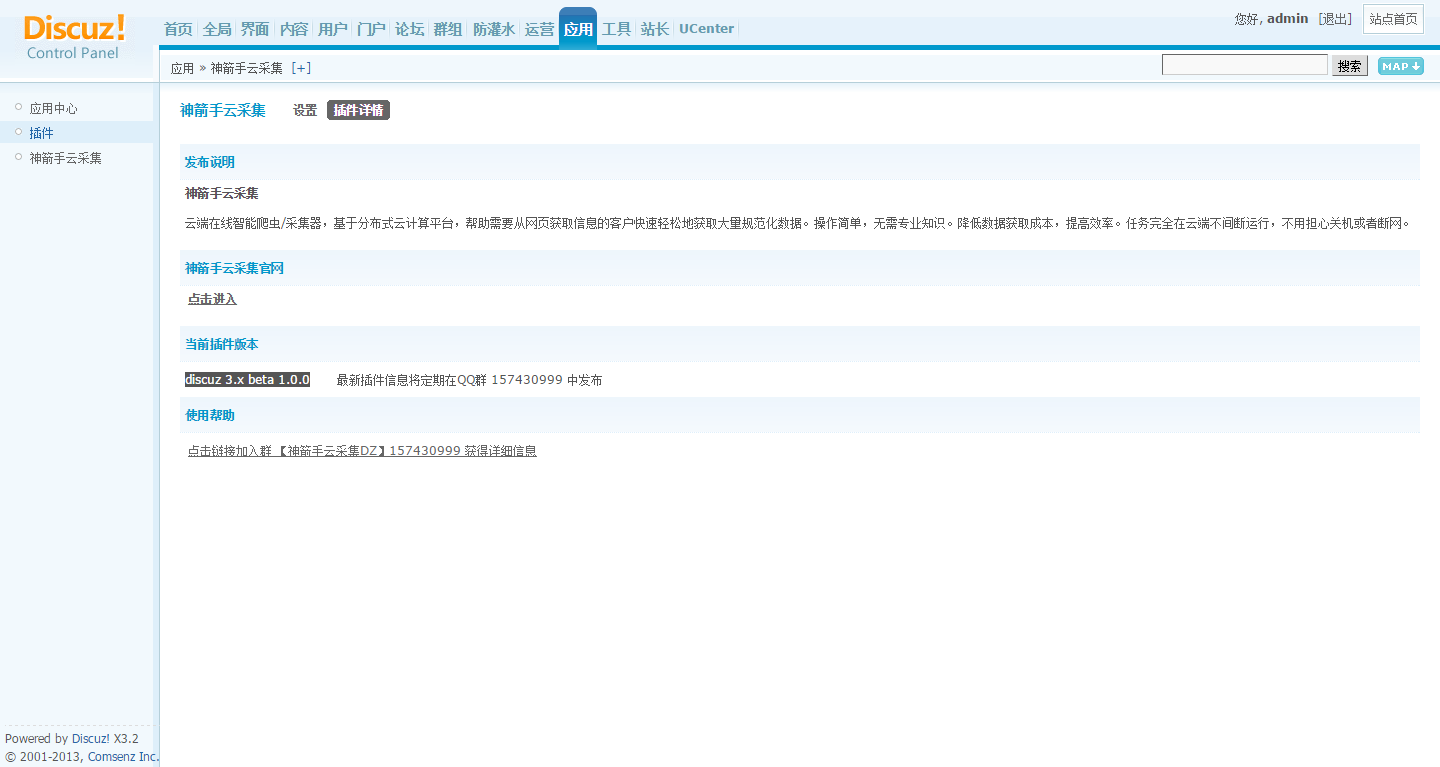
Task: Click the admin username text
Action: click(x=1287, y=19)
